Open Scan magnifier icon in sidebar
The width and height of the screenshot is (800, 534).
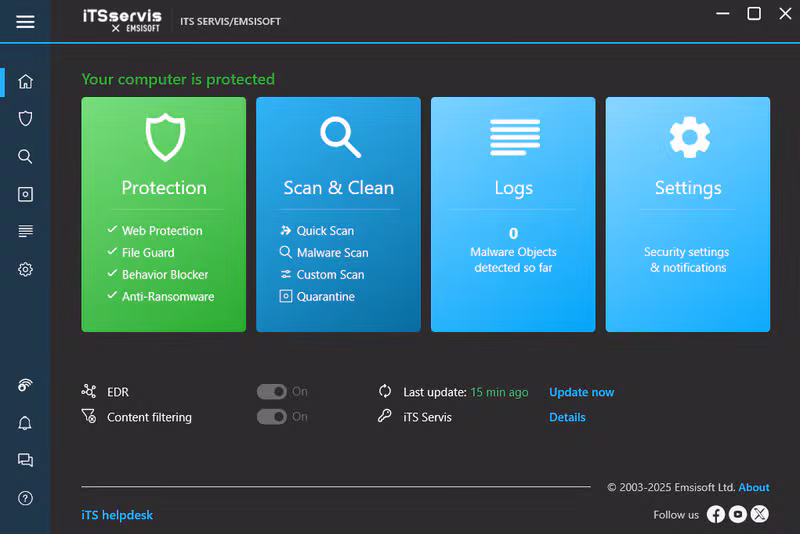[x=25, y=156]
